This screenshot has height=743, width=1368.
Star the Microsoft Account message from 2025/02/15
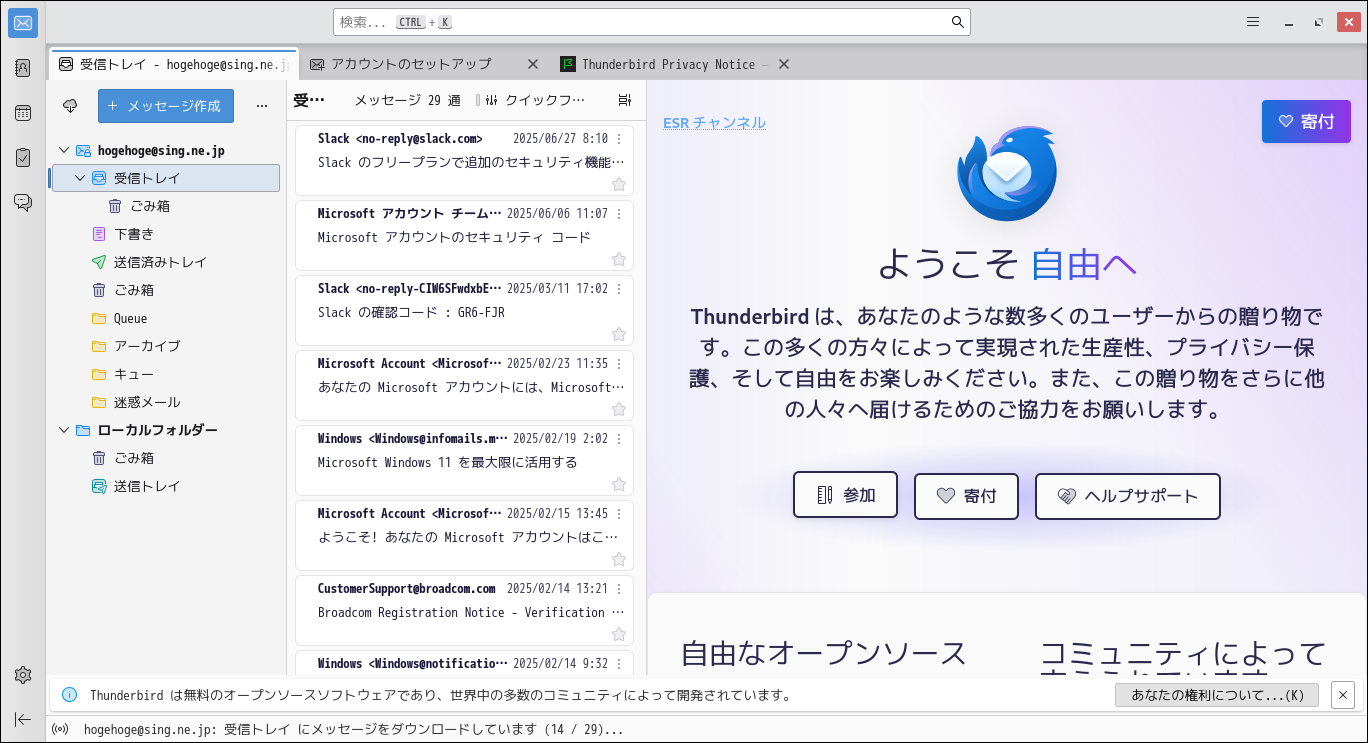pyautogui.click(x=619, y=559)
